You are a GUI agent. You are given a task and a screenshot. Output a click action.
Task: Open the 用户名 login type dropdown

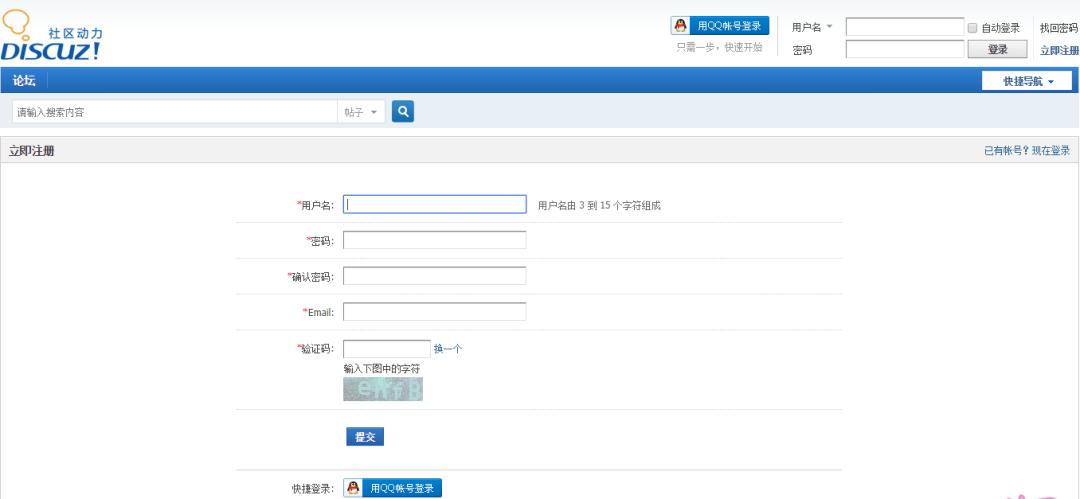(813, 28)
